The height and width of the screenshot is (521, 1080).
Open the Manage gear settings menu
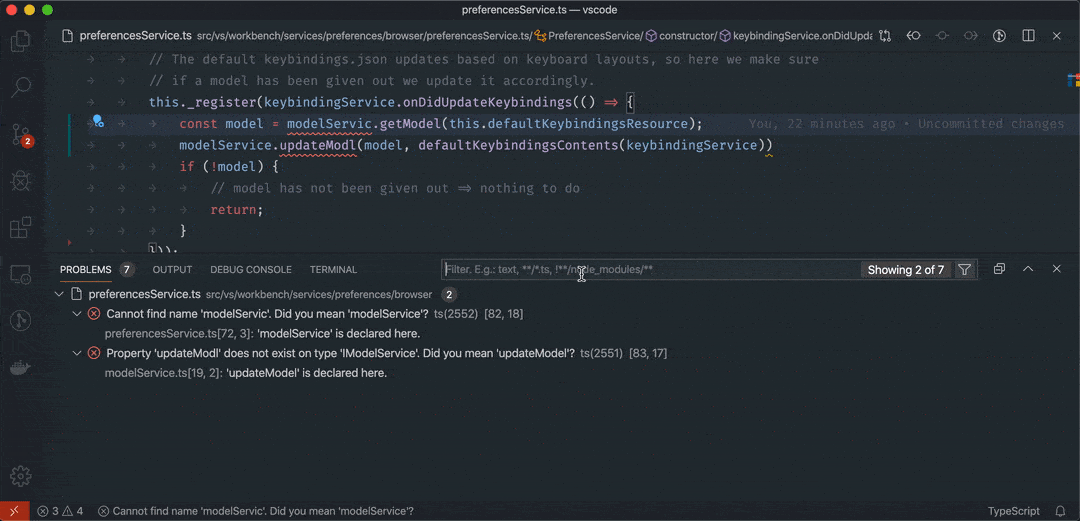(x=20, y=476)
